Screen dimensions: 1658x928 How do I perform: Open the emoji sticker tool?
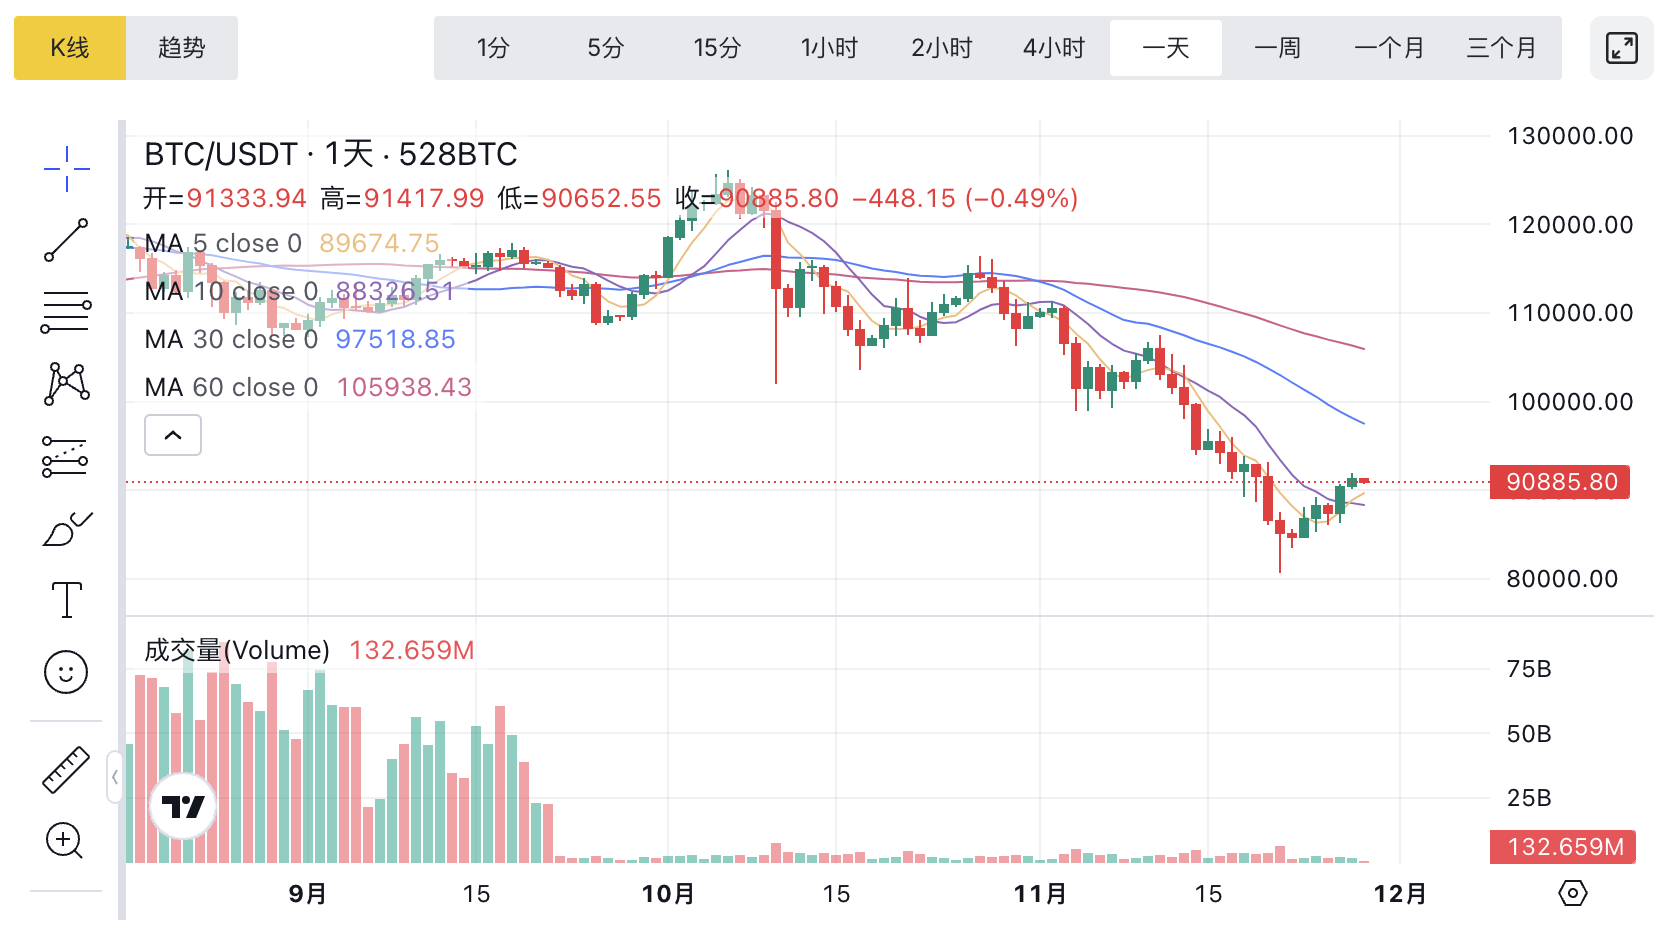[66, 672]
